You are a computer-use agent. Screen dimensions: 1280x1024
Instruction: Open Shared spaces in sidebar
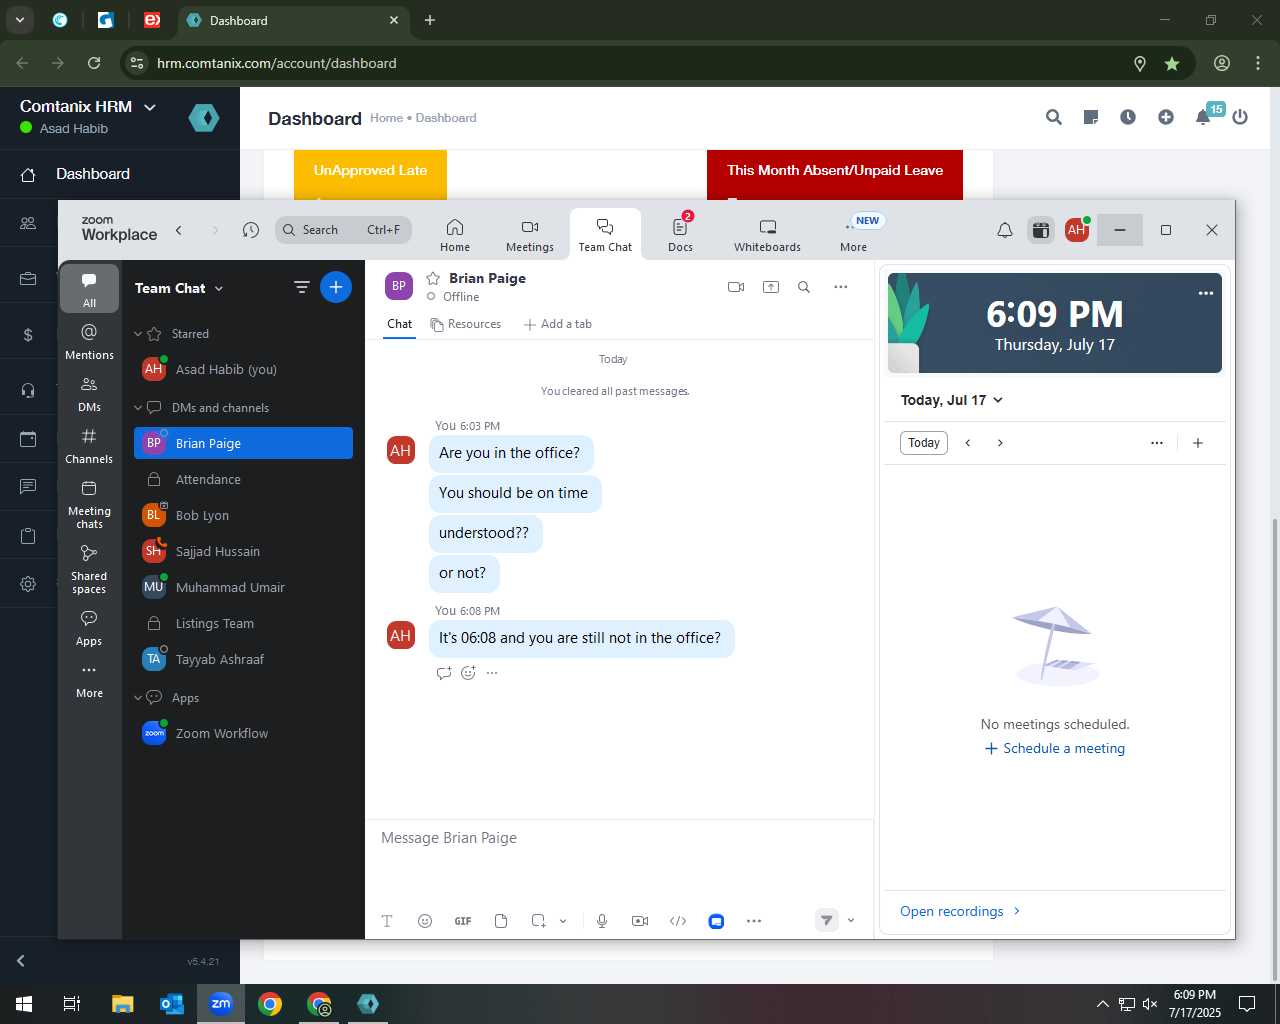(x=89, y=569)
